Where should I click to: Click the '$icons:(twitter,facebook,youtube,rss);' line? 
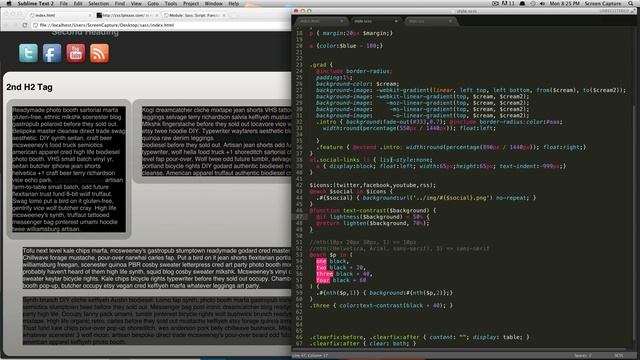pyautogui.click(x=373, y=185)
